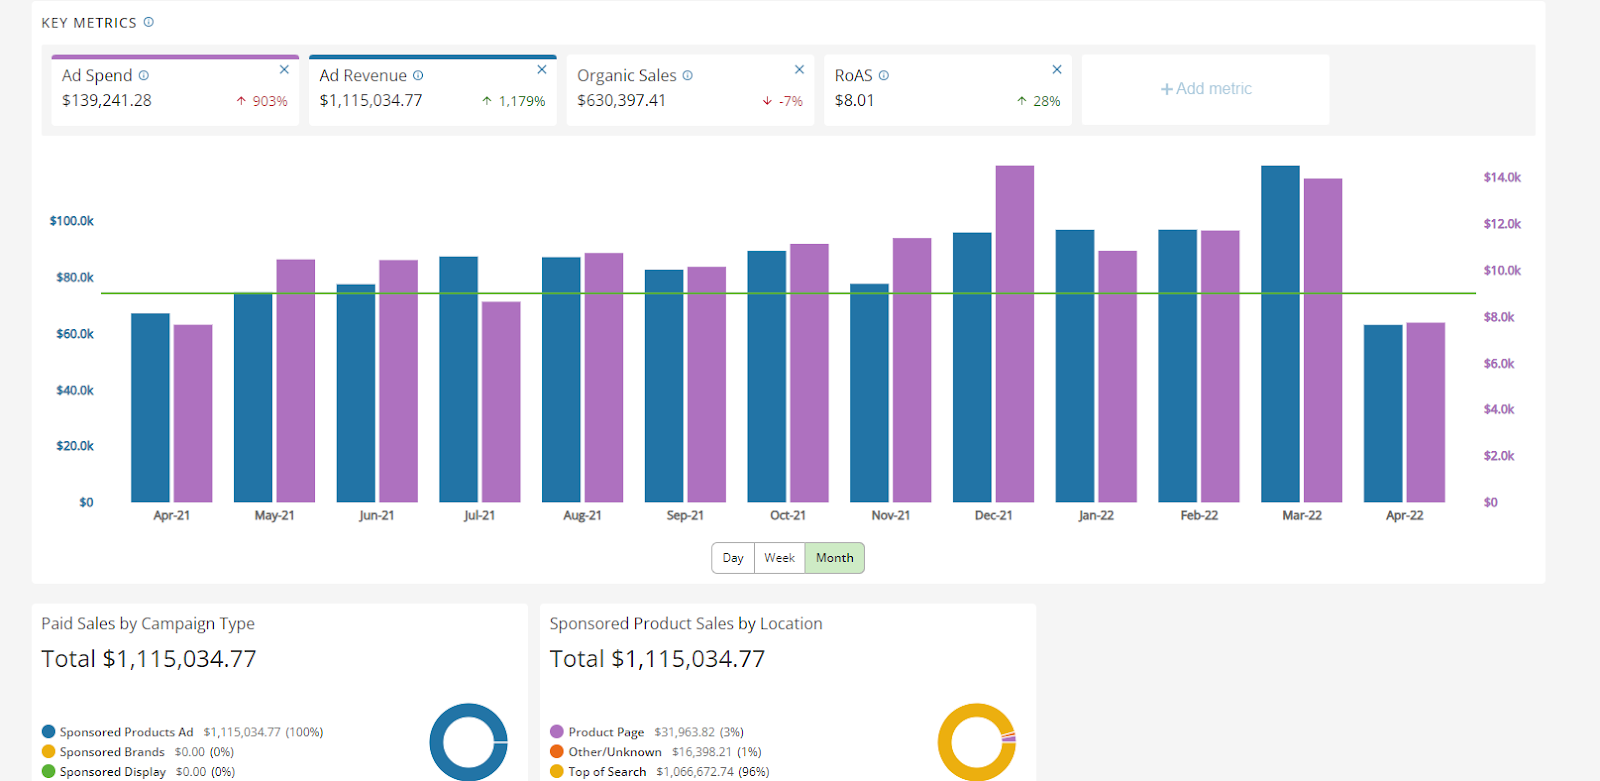Click the blue Sponsored Products Ad legend dot

point(49,732)
